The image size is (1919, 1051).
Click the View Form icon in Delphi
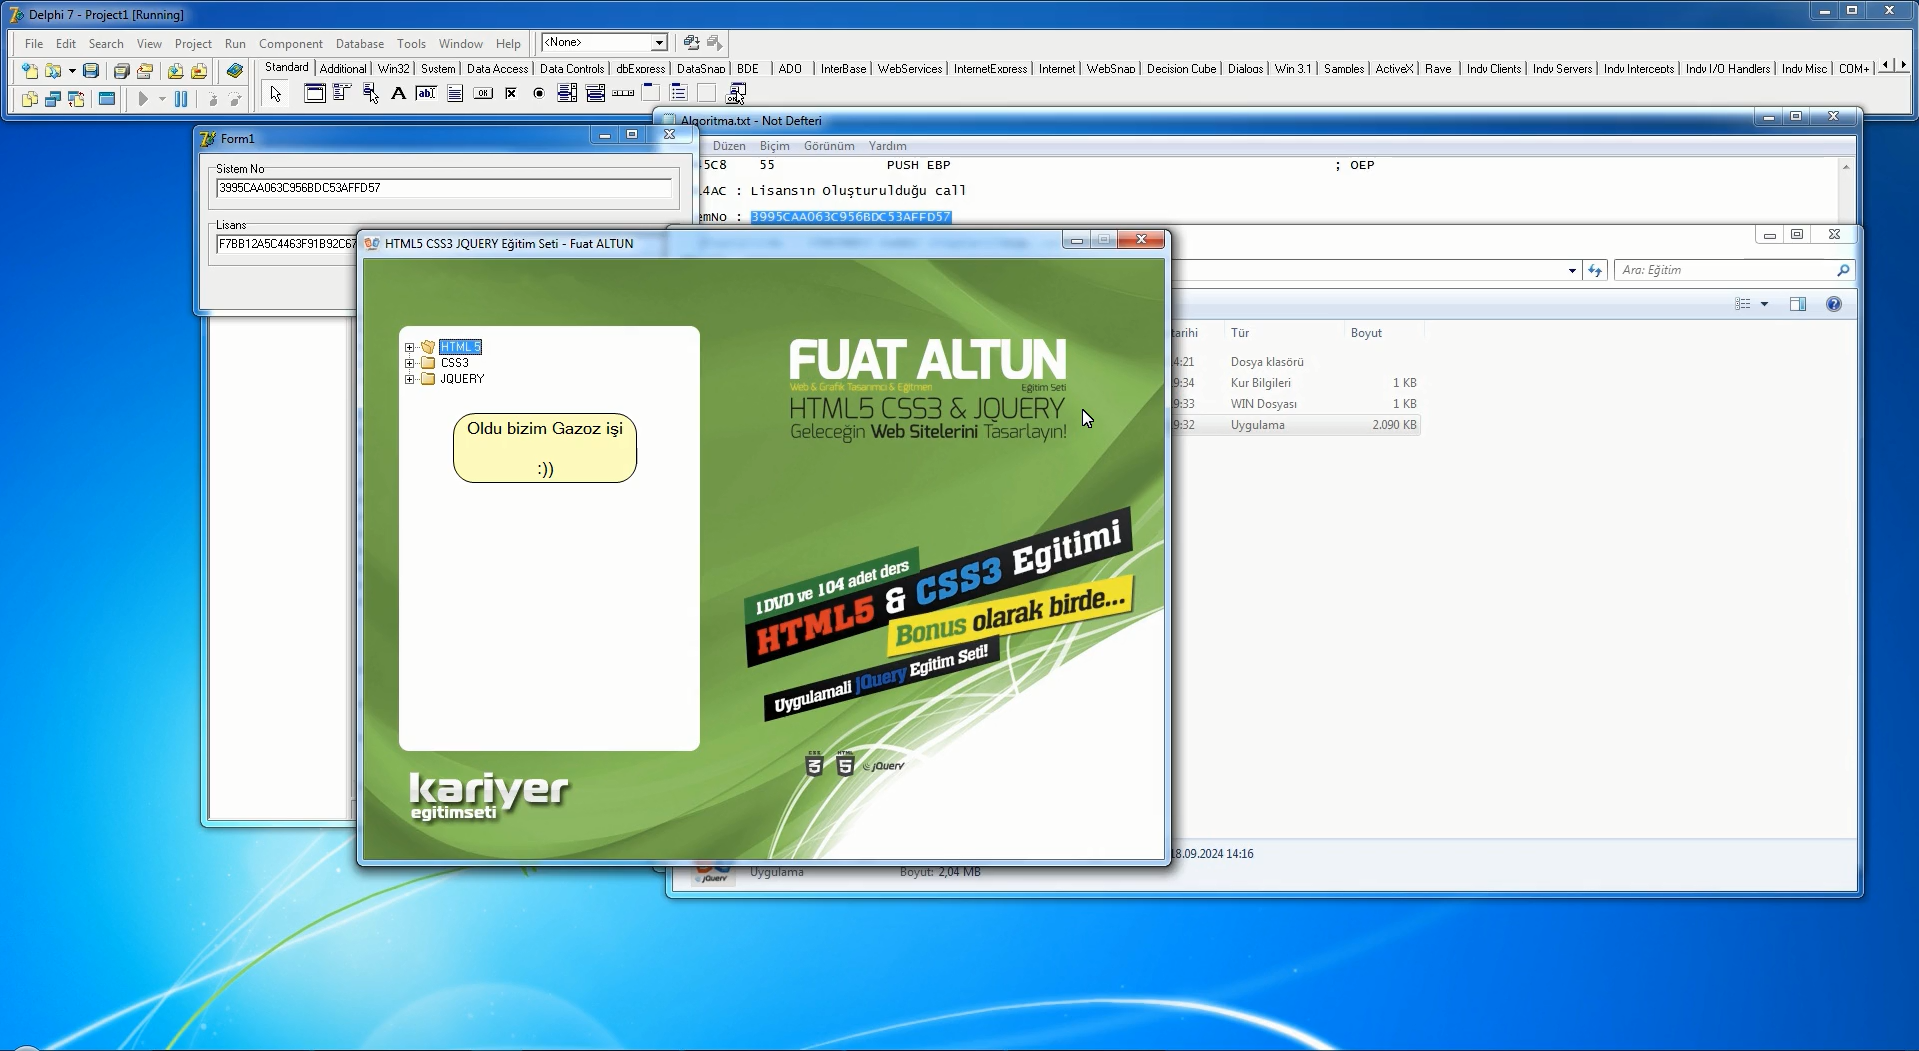pos(53,99)
